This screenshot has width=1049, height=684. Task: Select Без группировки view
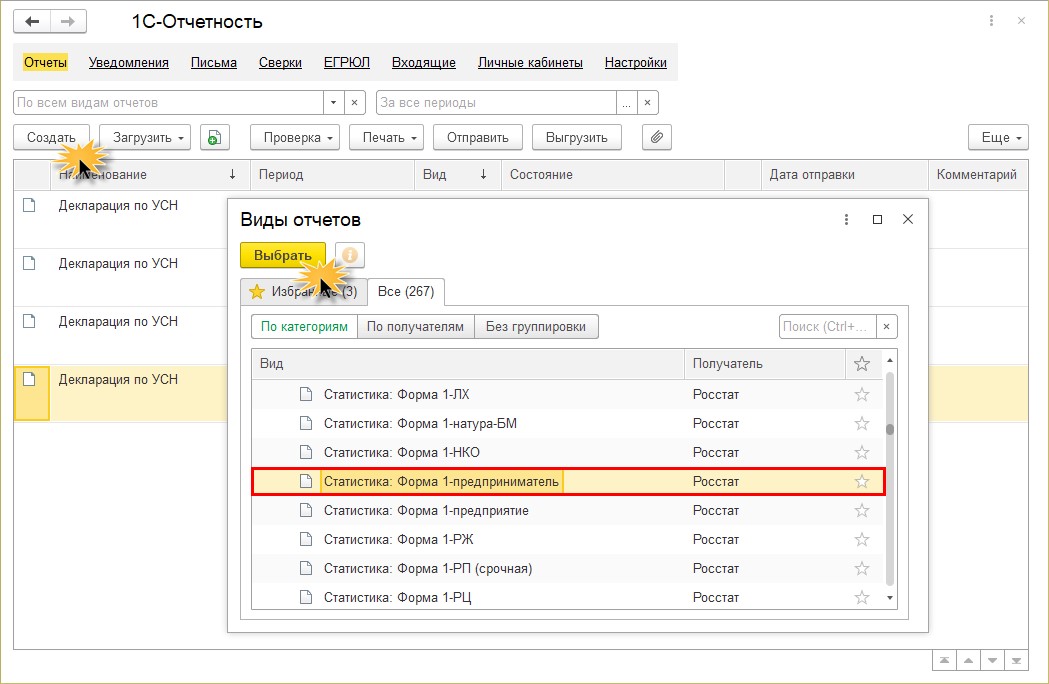536,327
